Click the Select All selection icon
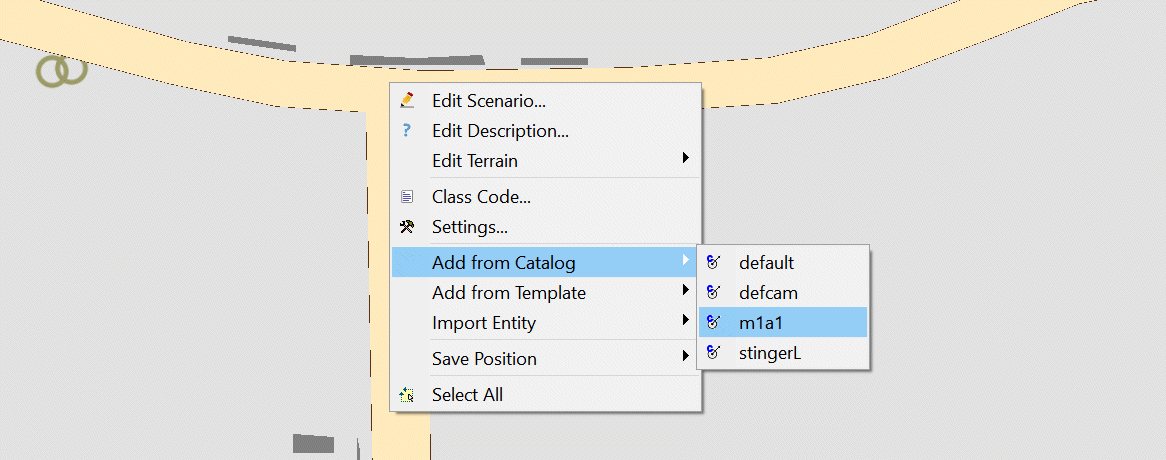 (406, 395)
